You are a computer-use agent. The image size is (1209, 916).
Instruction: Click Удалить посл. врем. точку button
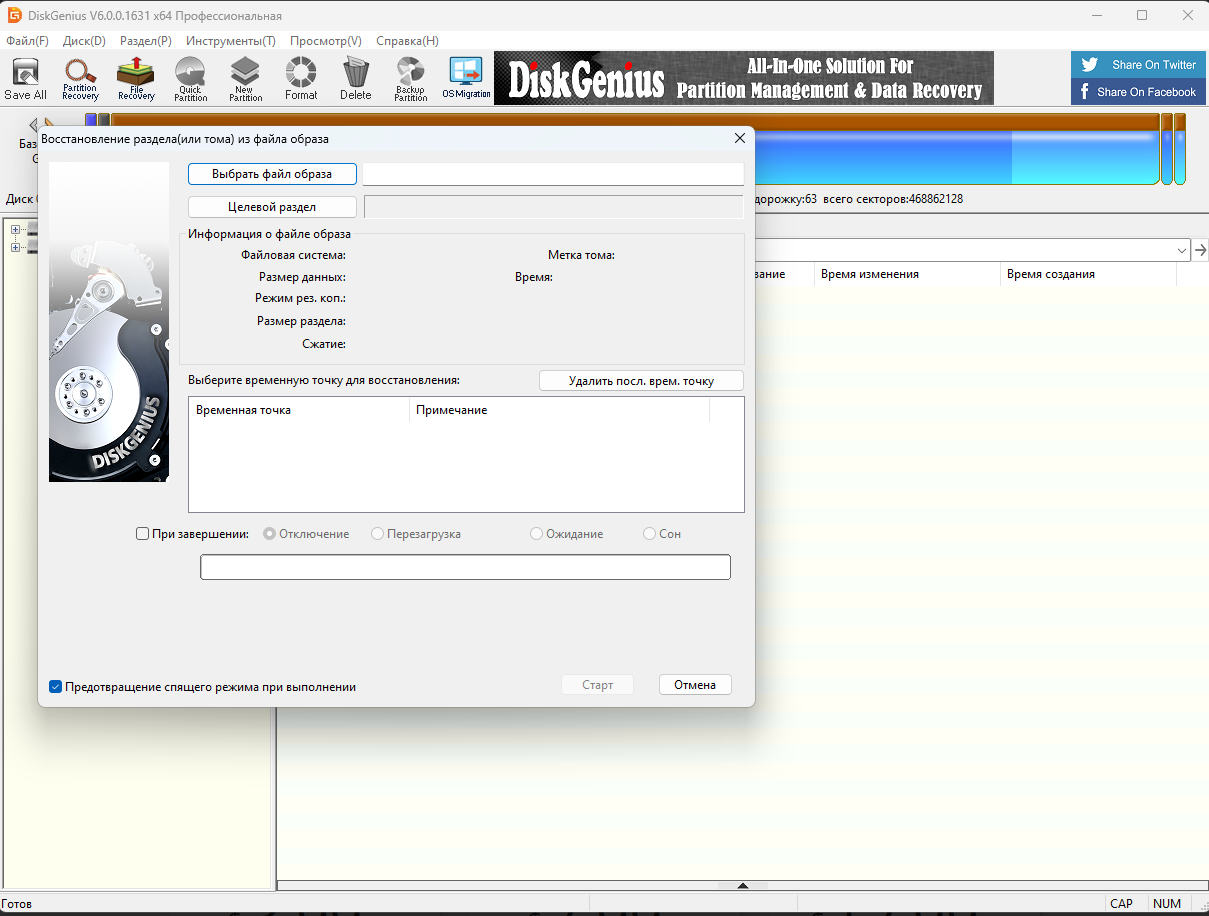click(x=641, y=381)
